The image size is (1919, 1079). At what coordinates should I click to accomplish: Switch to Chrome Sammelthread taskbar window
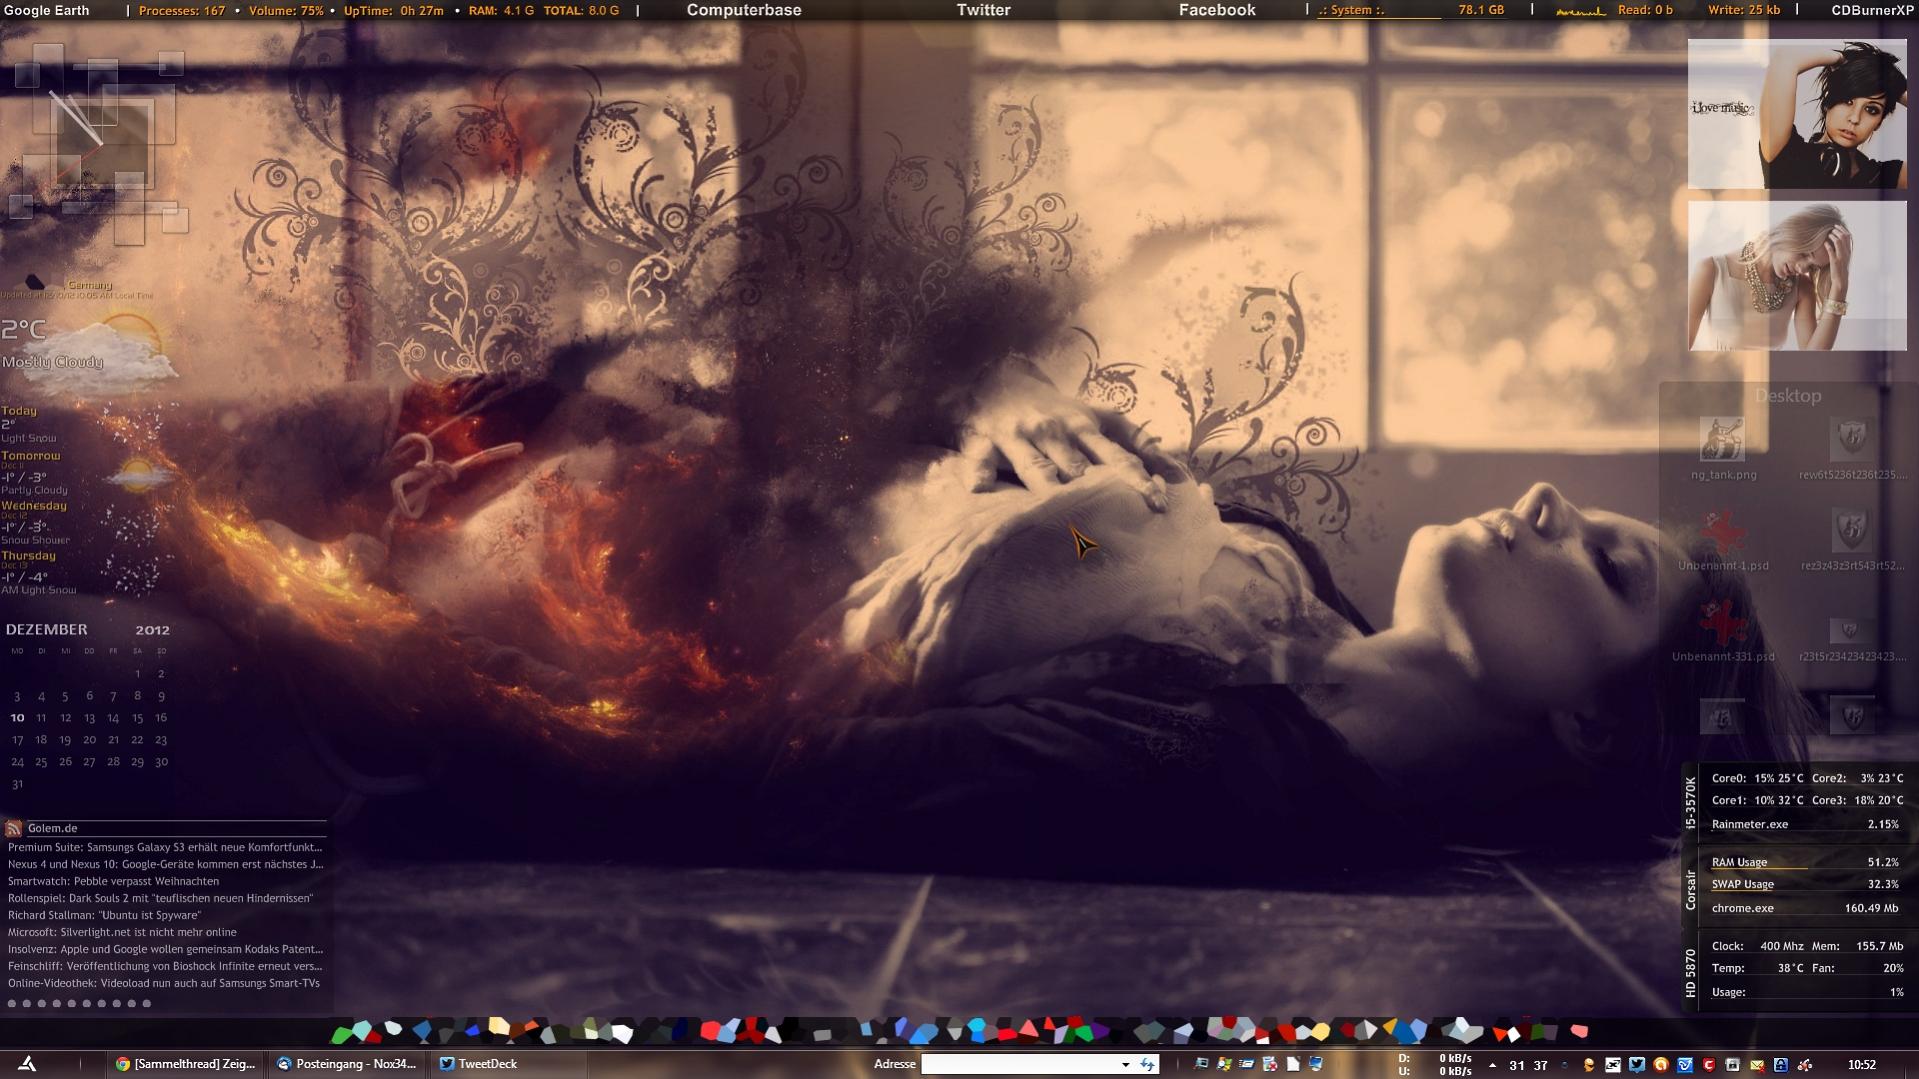tap(186, 1064)
